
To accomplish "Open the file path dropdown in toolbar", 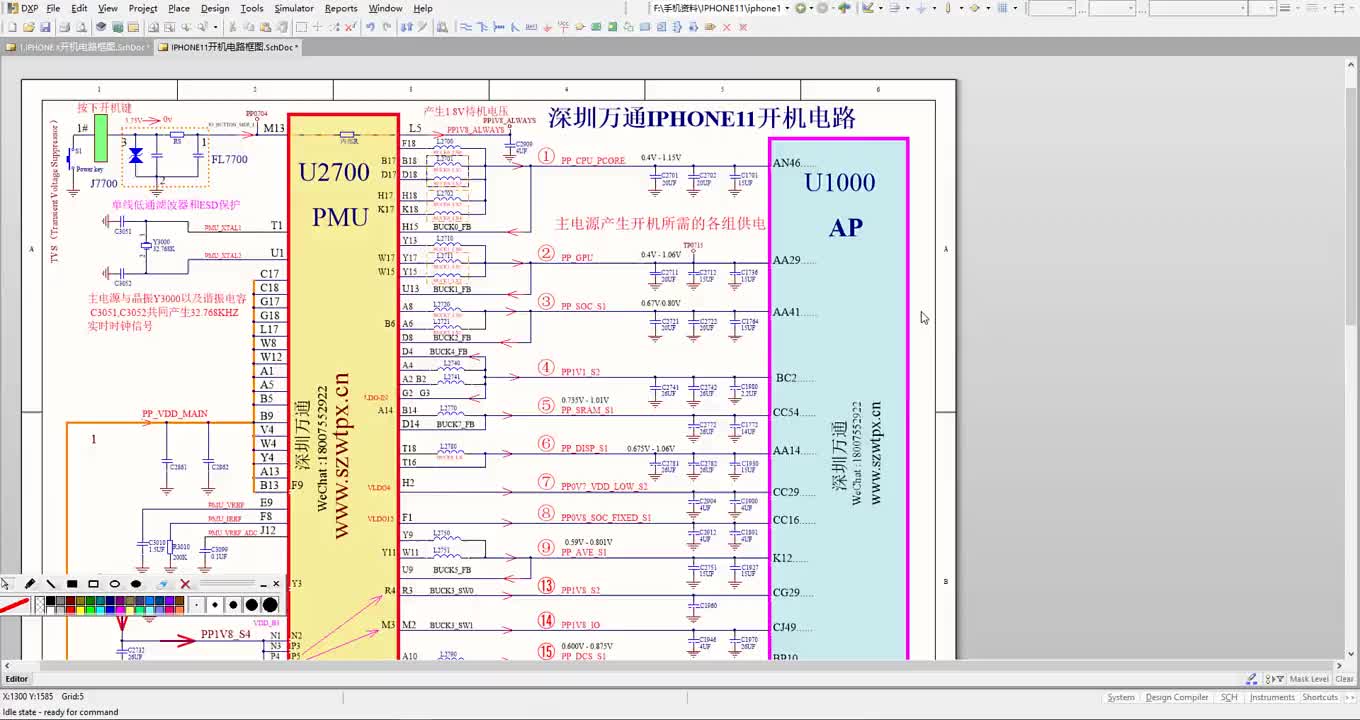I will pyautogui.click(x=787, y=8).
